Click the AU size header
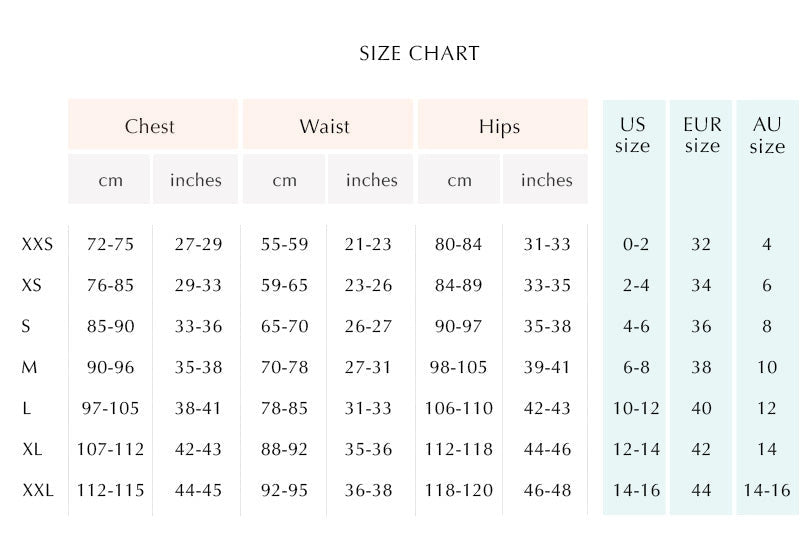The width and height of the screenshot is (811, 544). point(767,136)
